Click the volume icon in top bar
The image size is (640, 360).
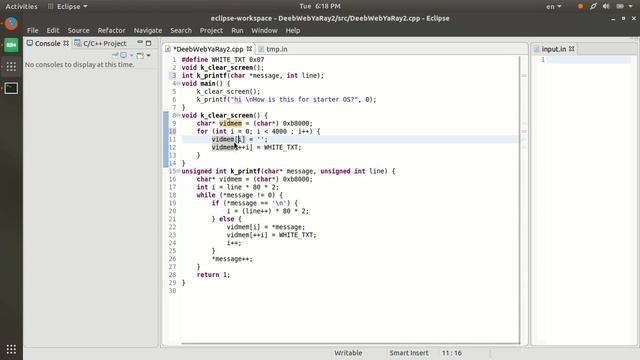[606, 6]
